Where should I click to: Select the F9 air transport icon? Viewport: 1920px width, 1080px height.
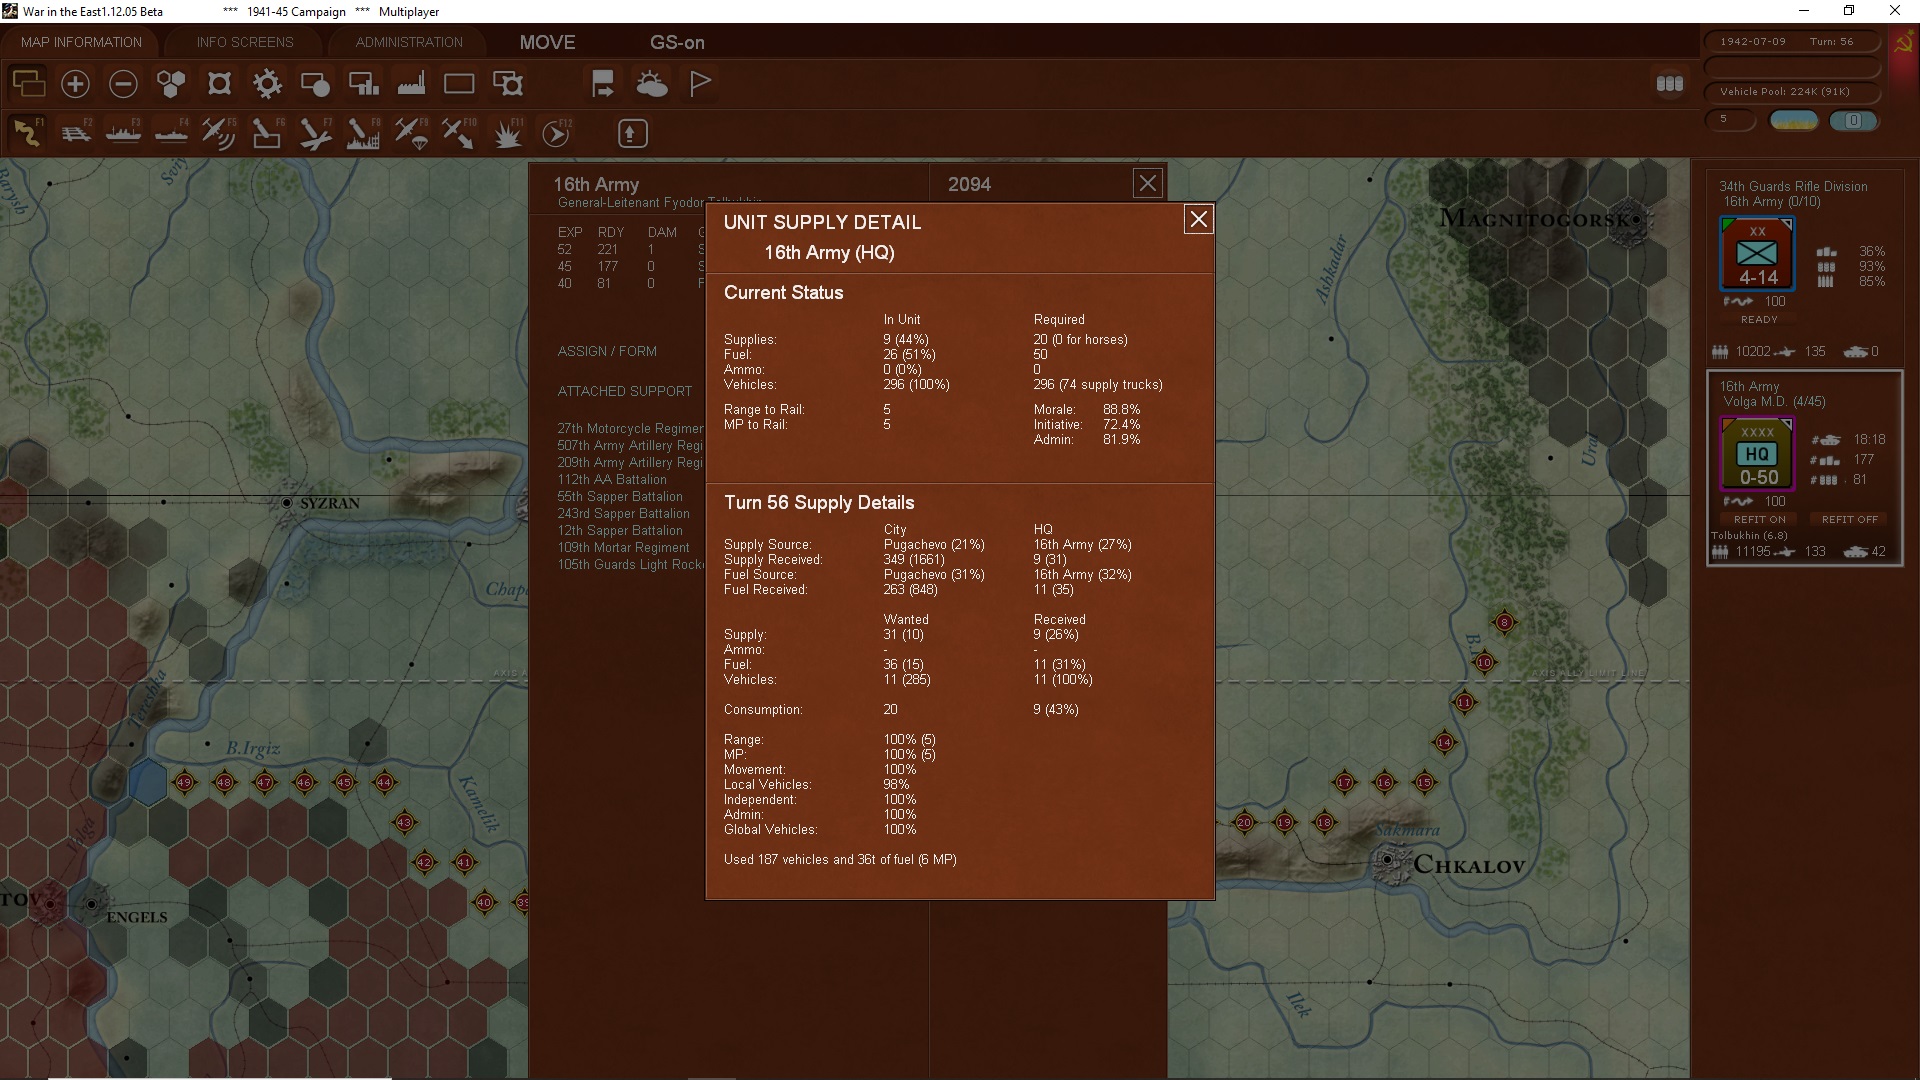pos(411,133)
